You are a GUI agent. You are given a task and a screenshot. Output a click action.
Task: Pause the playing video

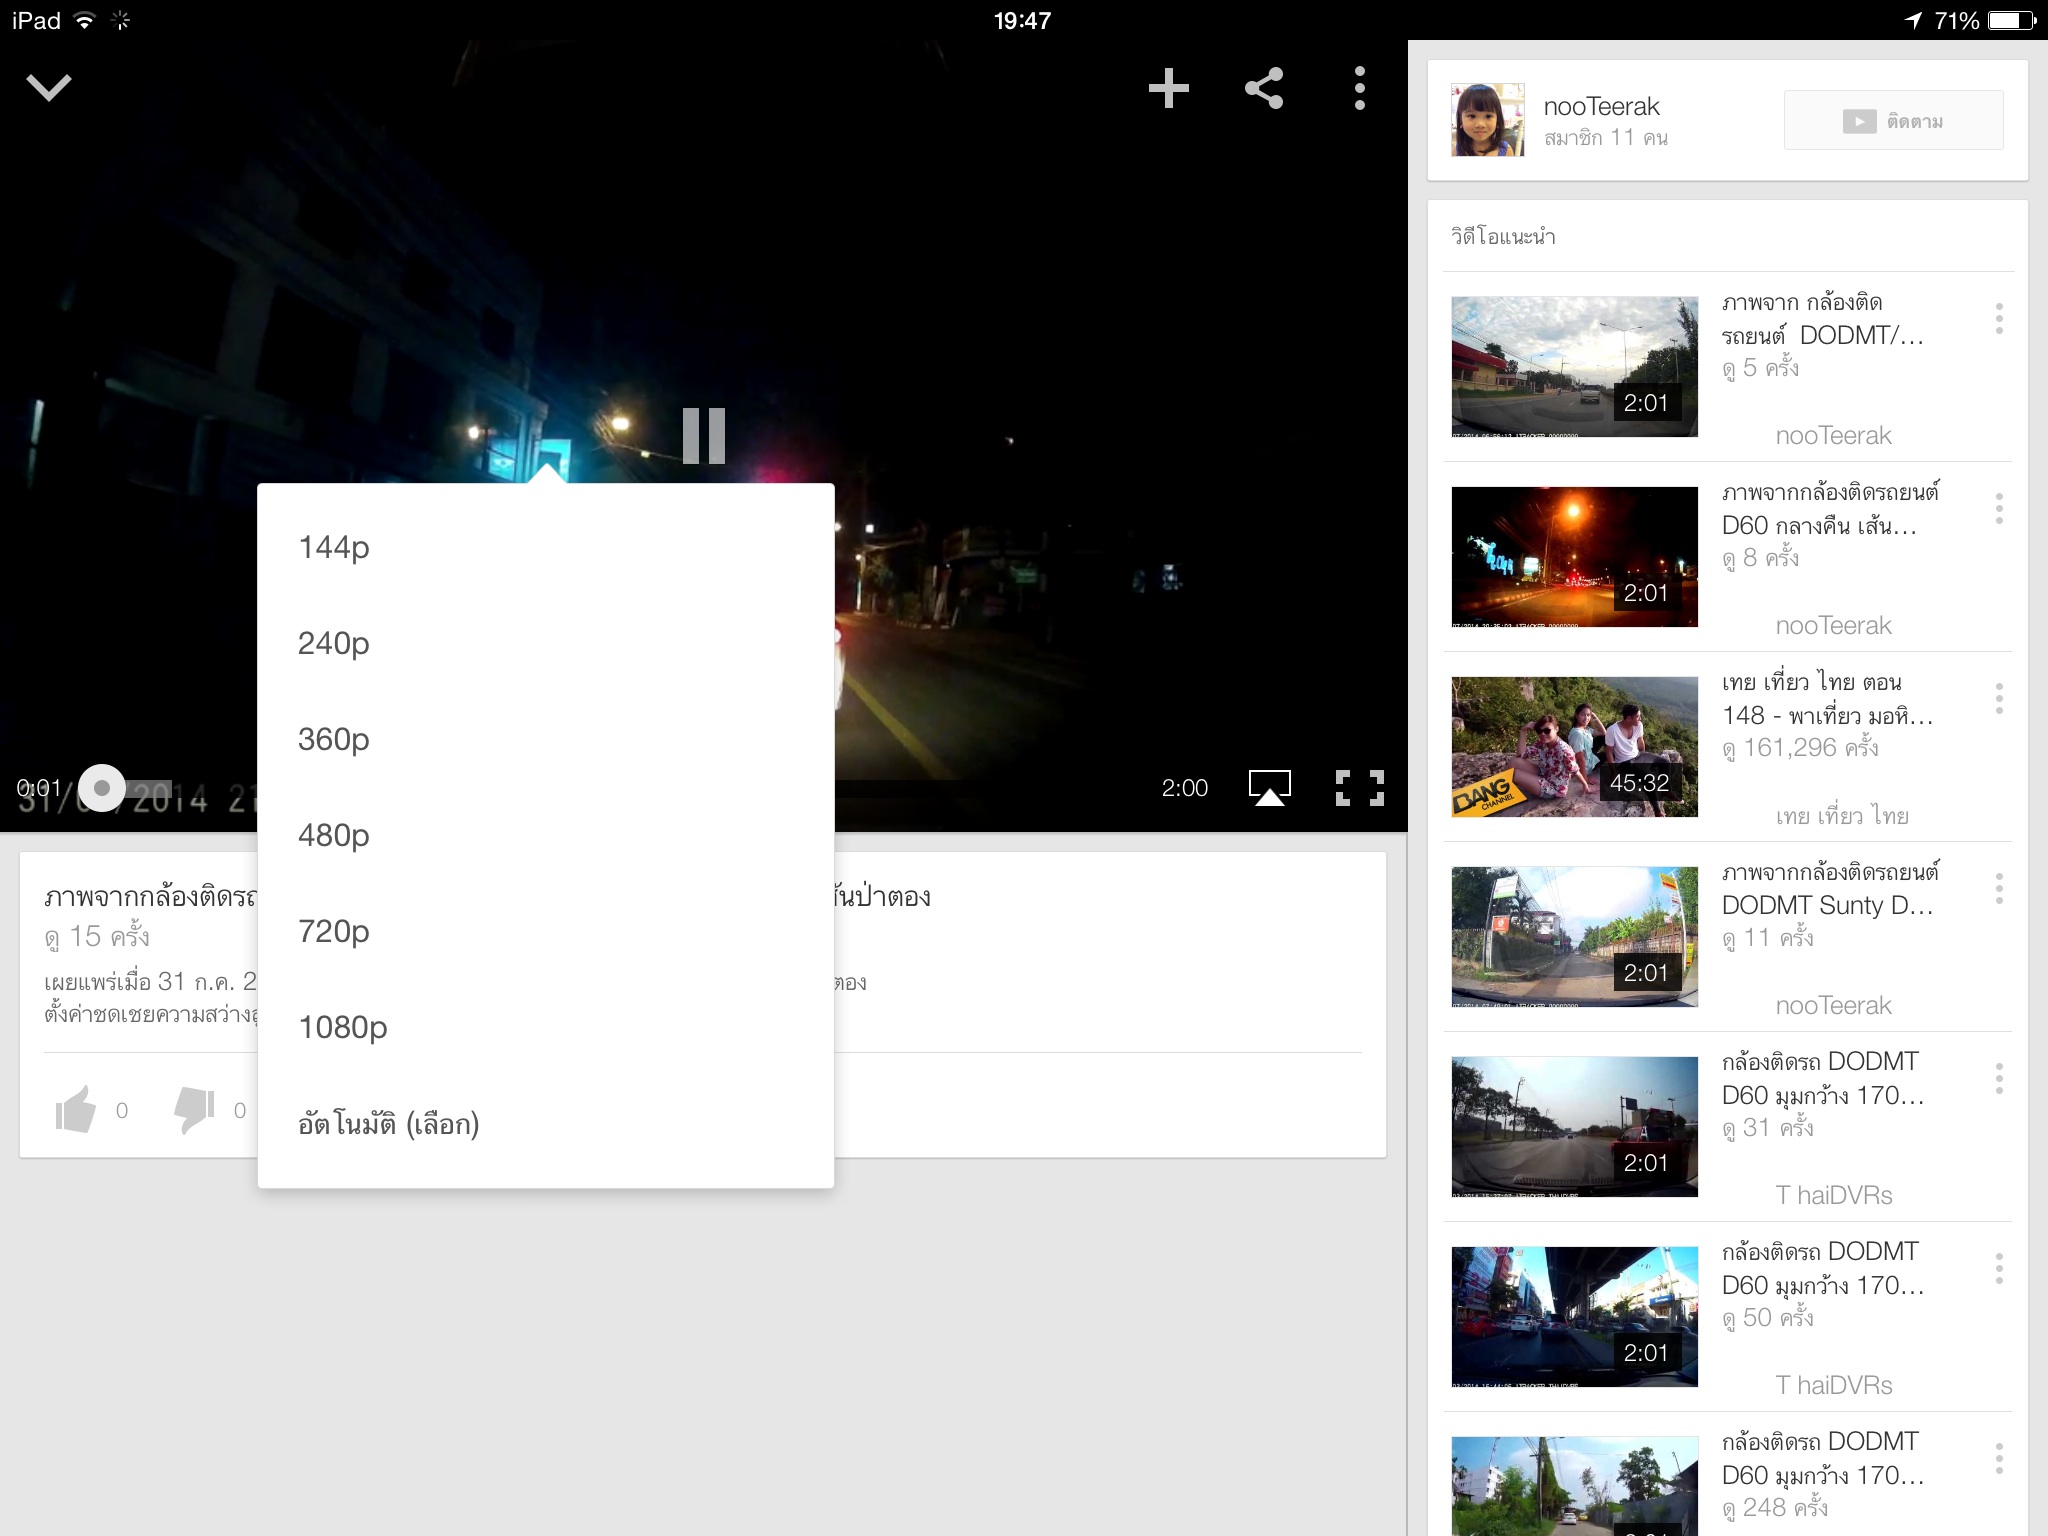click(x=703, y=436)
